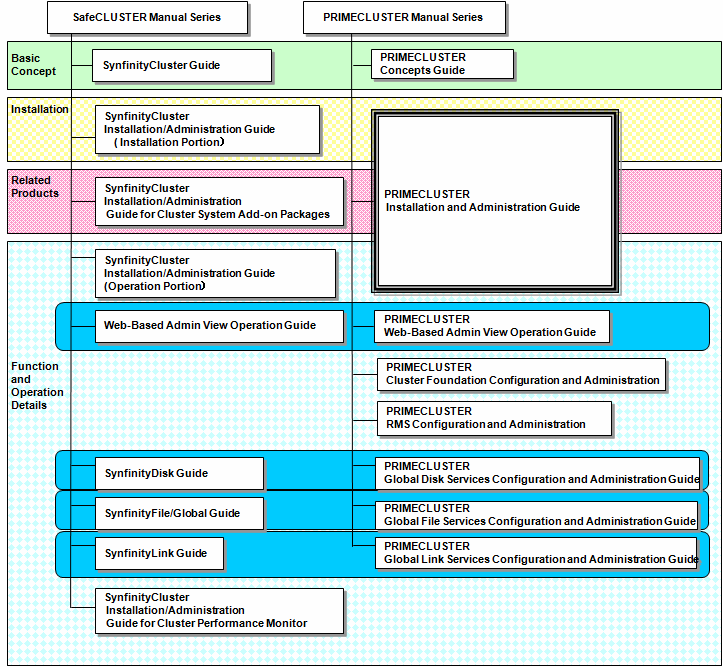This screenshot has width=723, height=667.
Task: Click the Related Products section label
Action: [x=35, y=187]
